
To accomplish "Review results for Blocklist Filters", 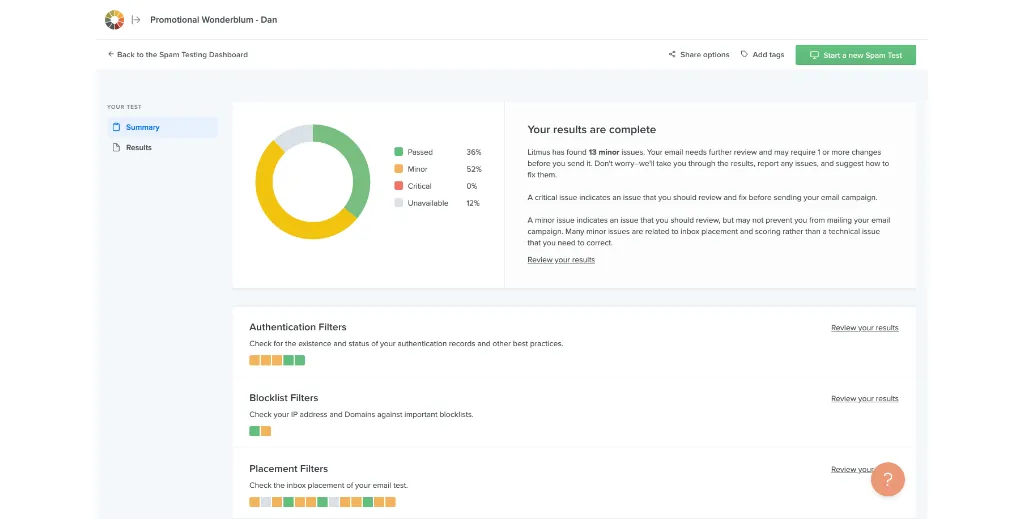I will click(865, 398).
